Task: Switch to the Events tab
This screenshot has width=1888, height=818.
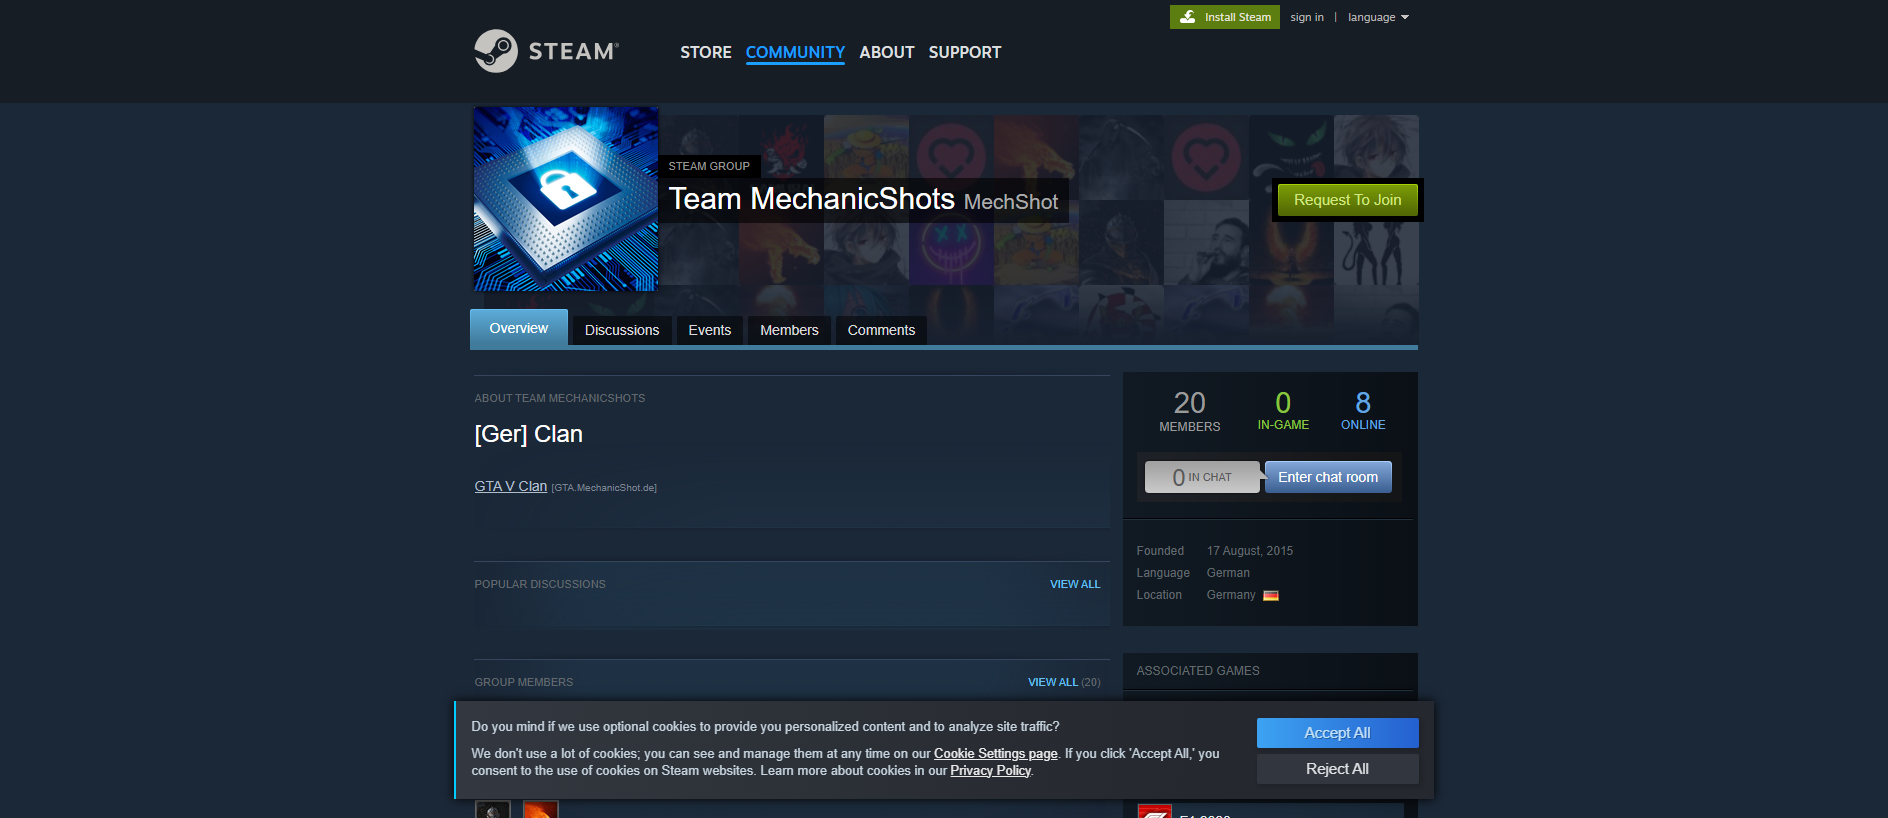Action: [x=710, y=330]
